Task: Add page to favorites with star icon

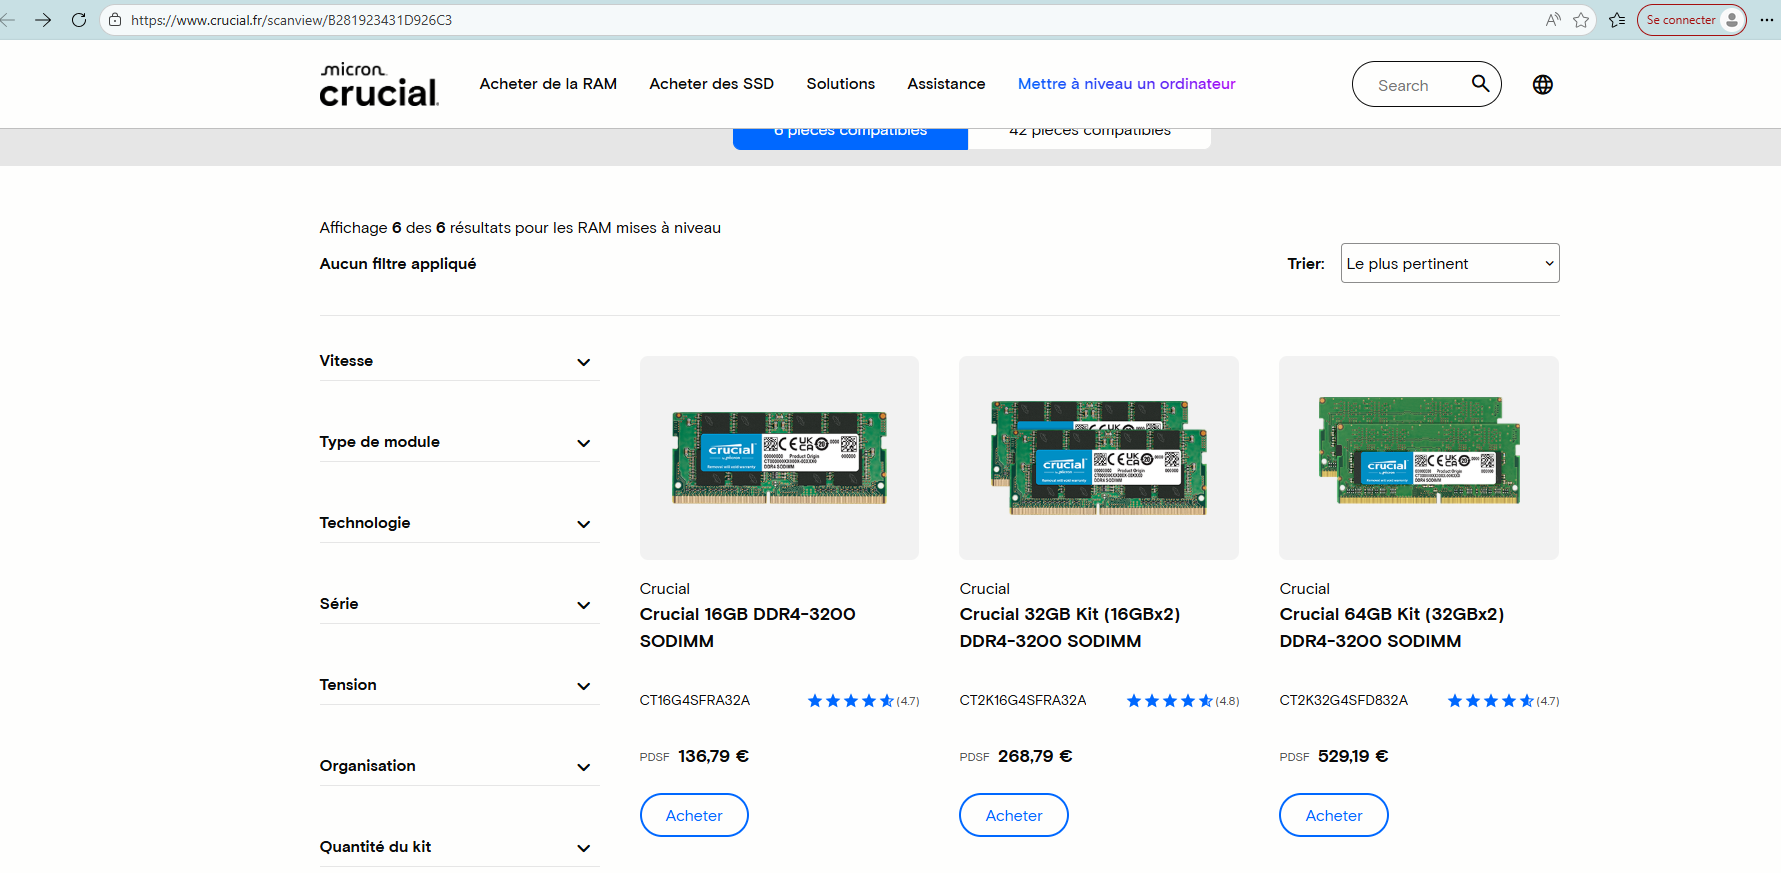Action: (x=1581, y=20)
